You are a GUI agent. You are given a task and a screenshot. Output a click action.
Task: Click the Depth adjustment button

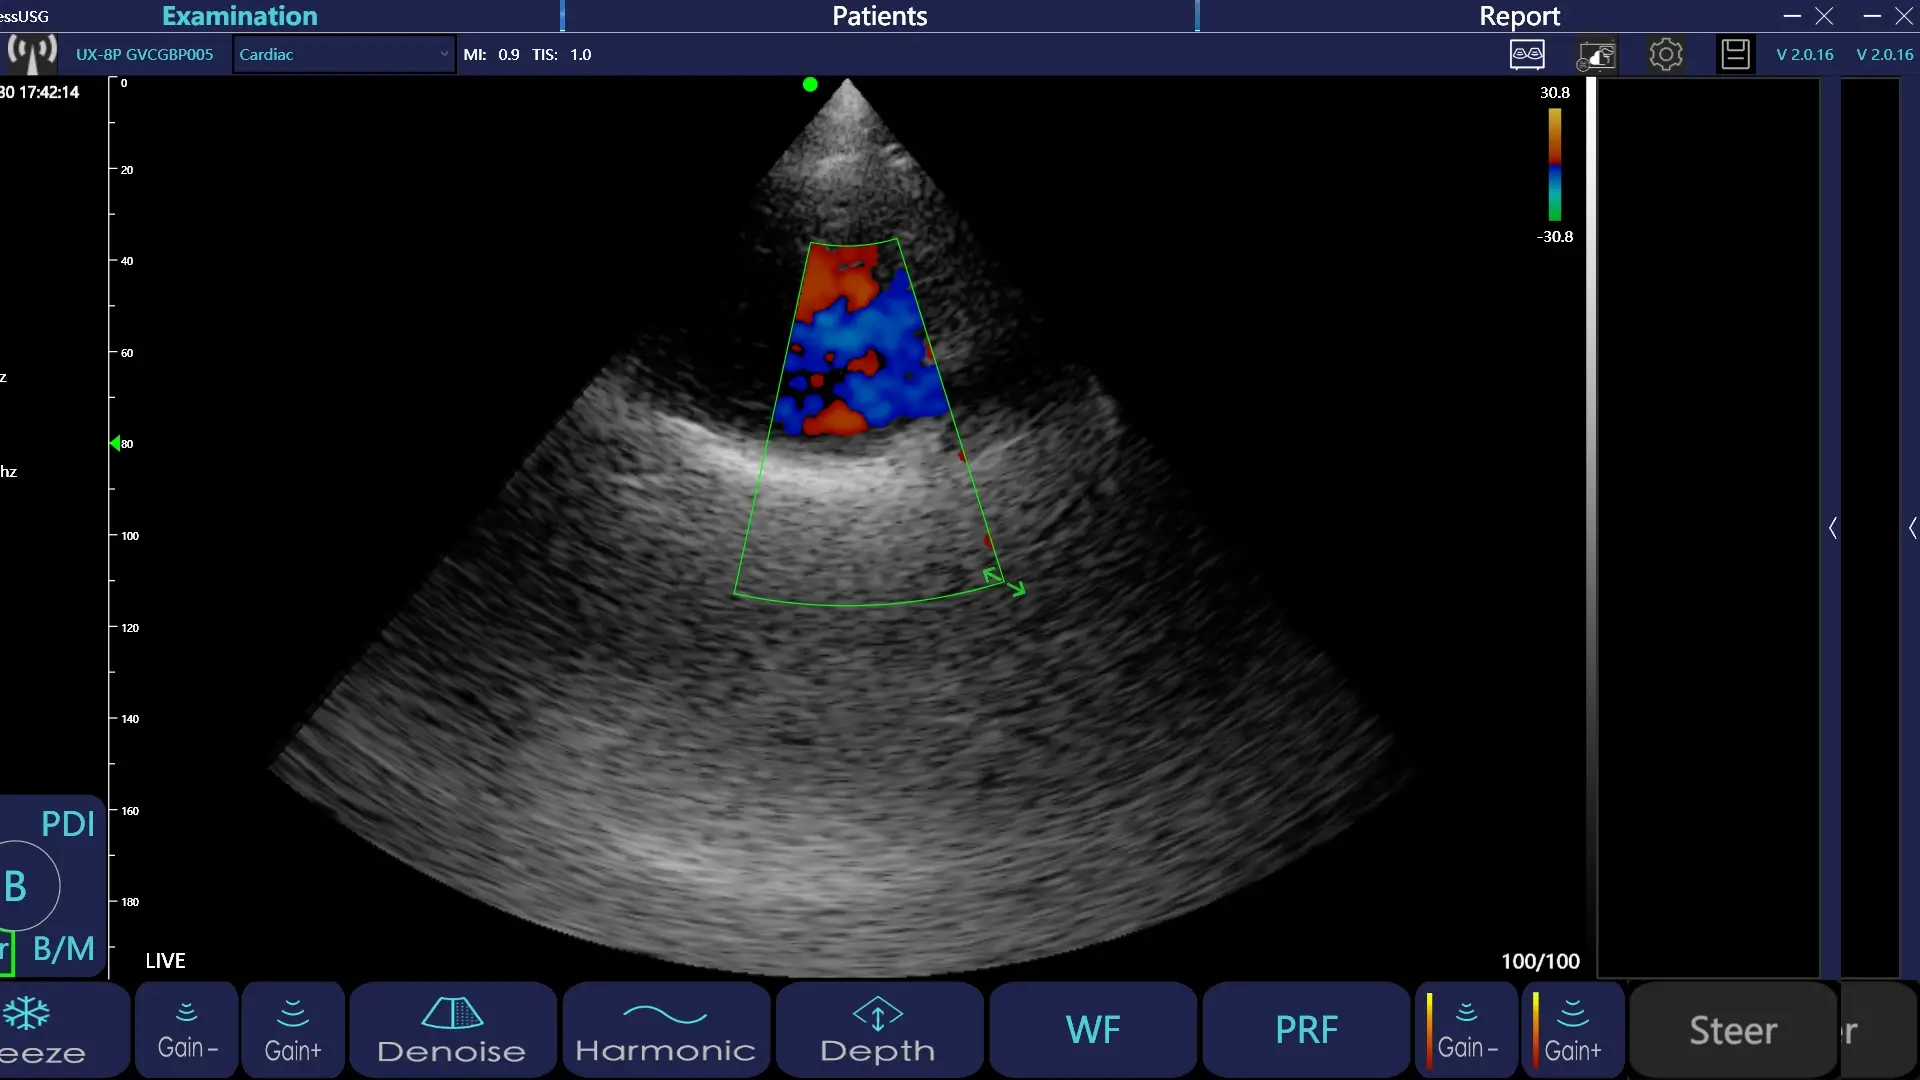(x=878, y=1030)
